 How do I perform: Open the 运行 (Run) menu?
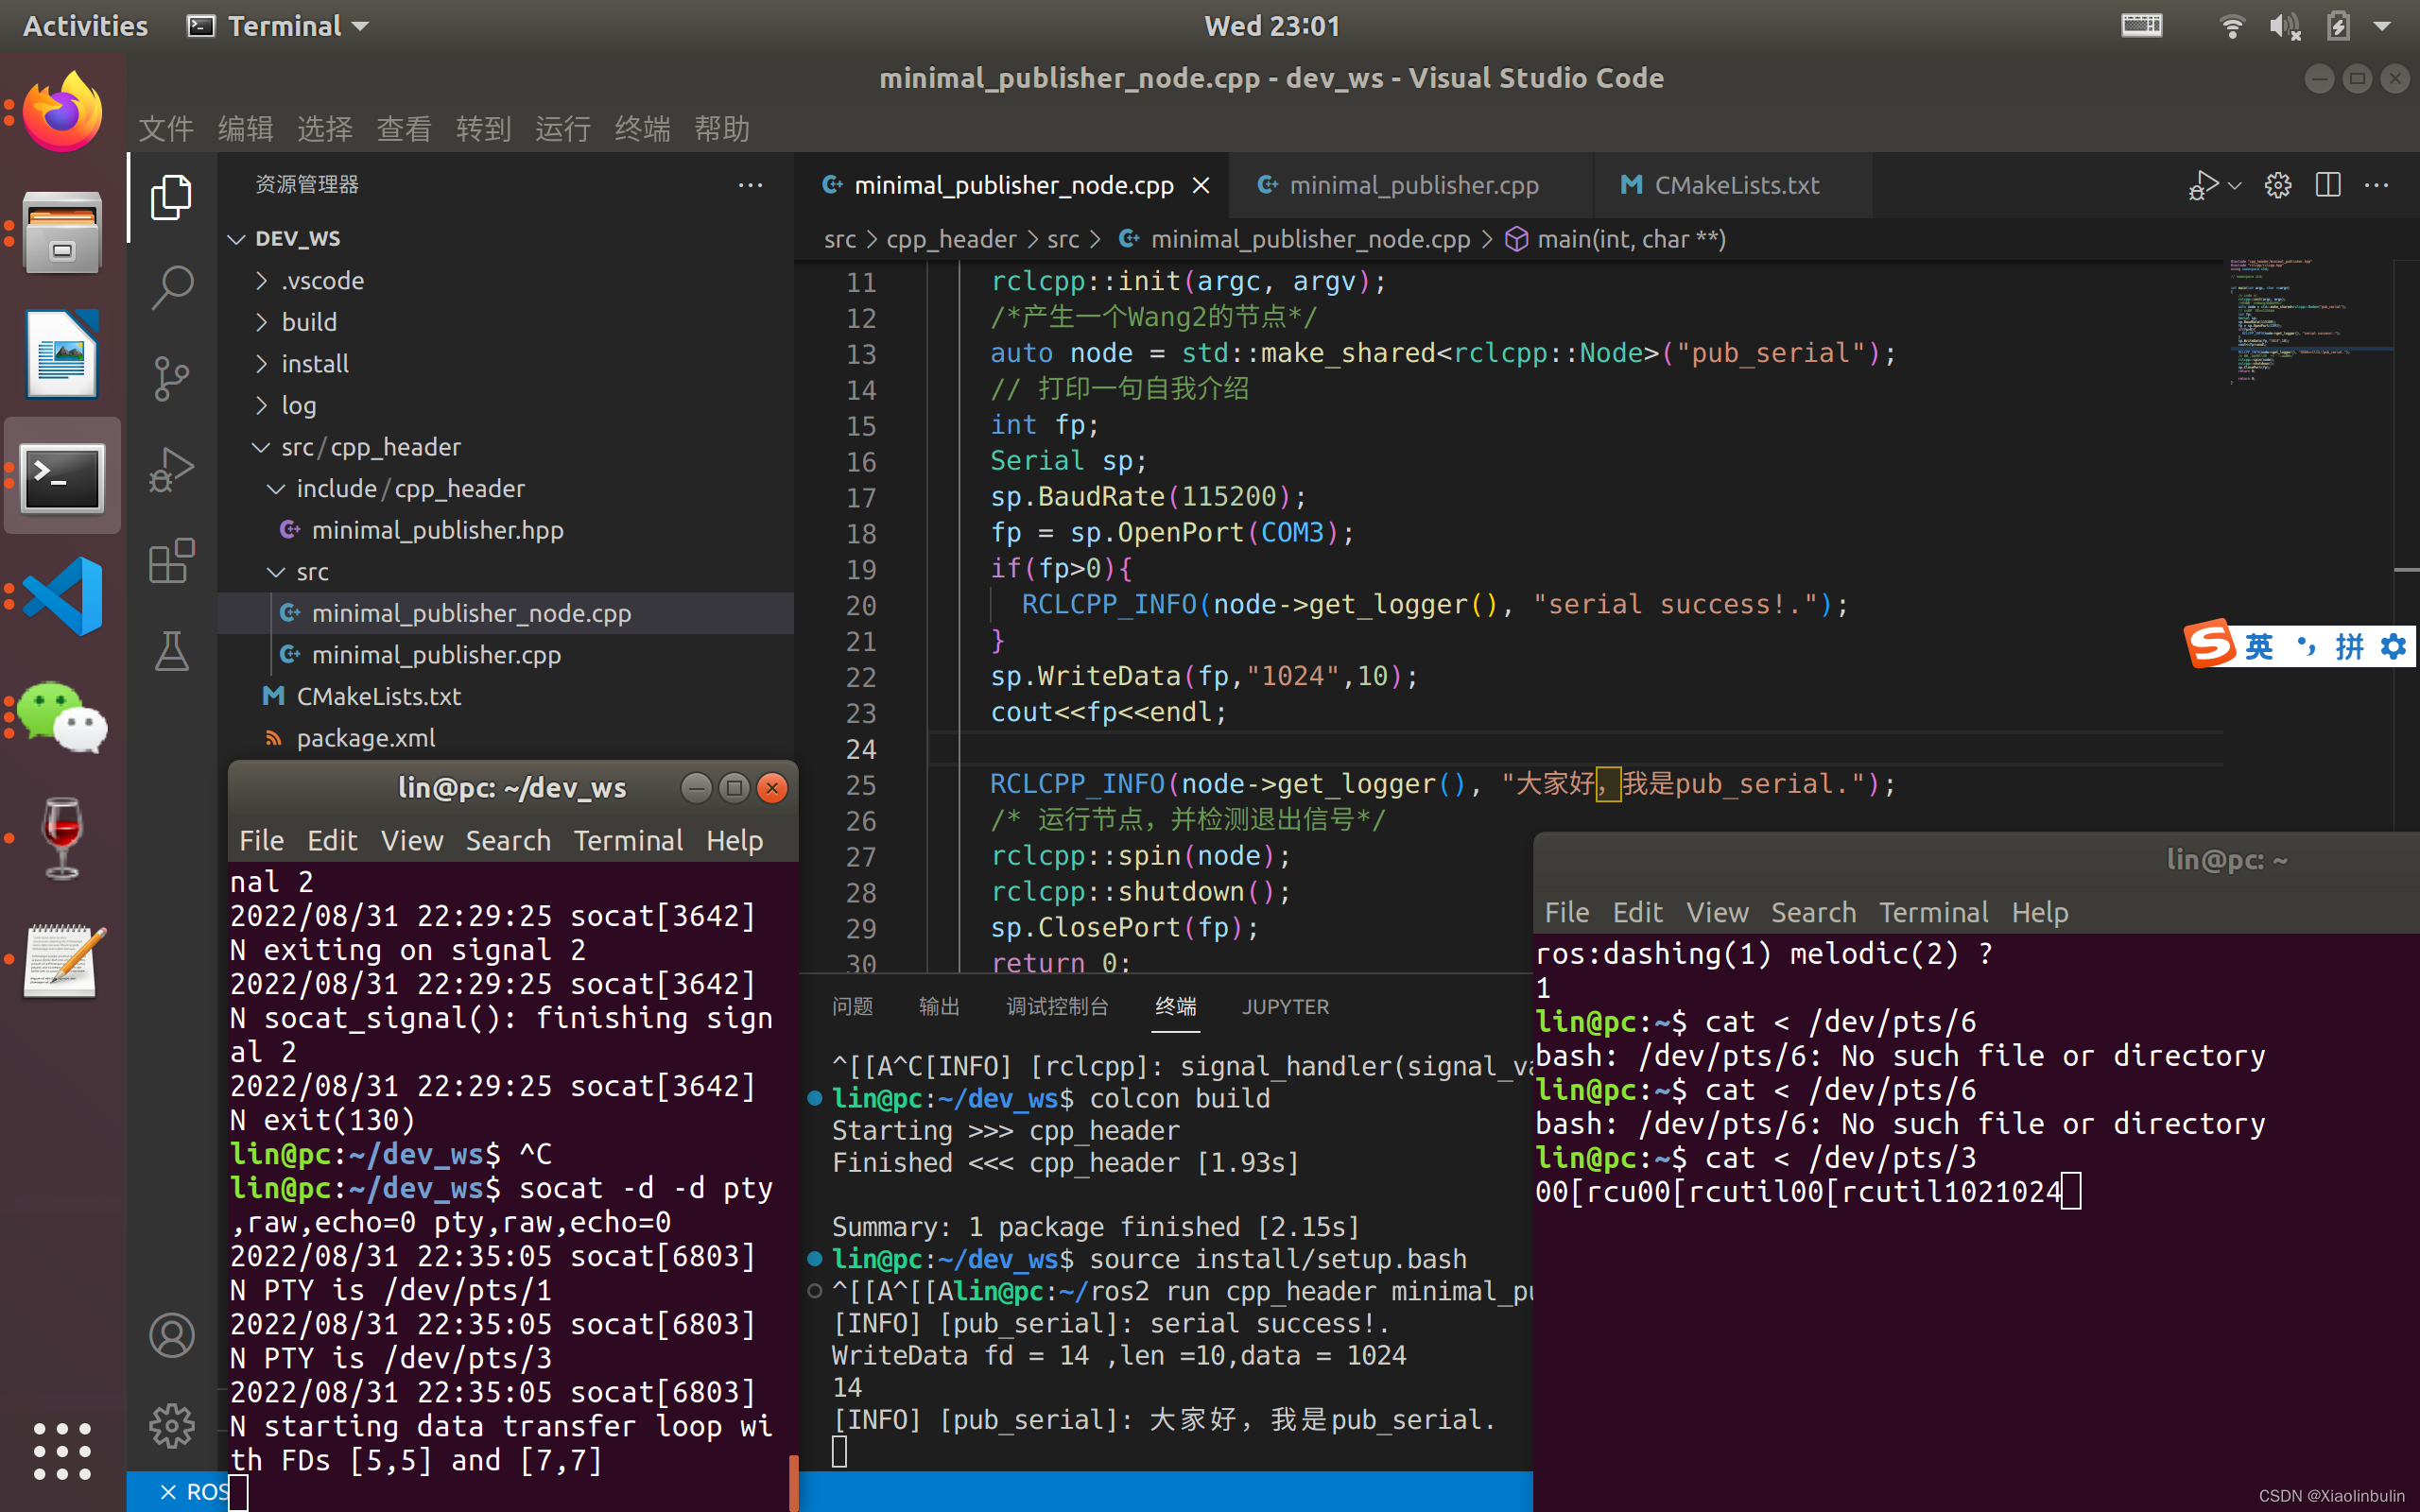click(x=563, y=129)
